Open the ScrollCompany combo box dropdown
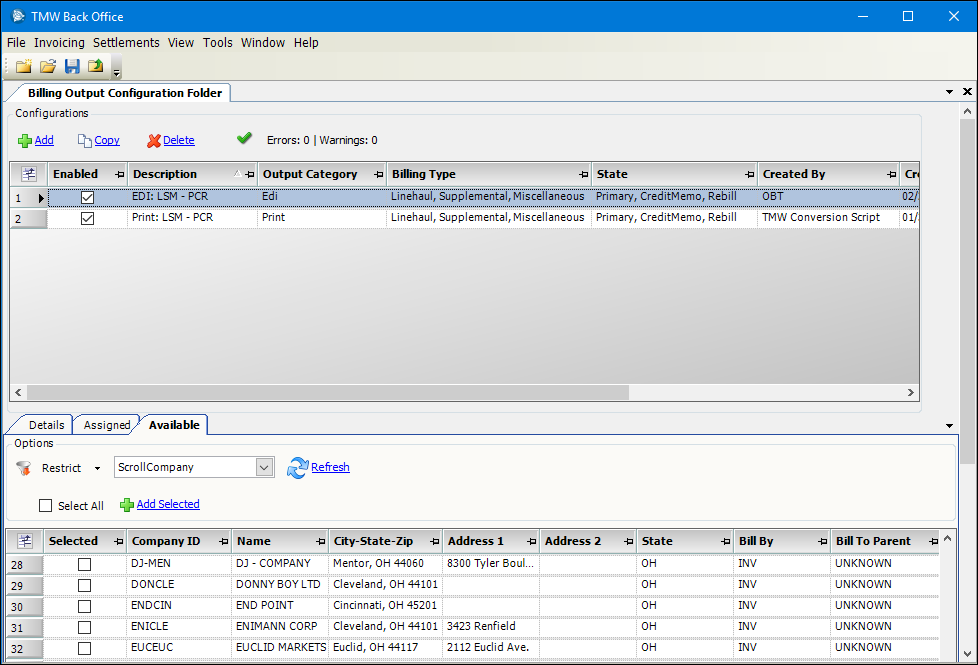The height and width of the screenshot is (665, 978). click(264, 467)
